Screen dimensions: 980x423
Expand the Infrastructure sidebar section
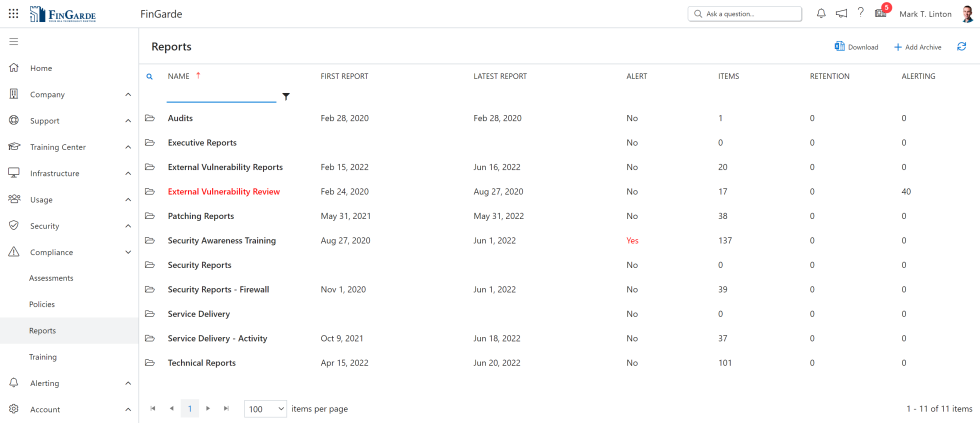tap(127, 174)
